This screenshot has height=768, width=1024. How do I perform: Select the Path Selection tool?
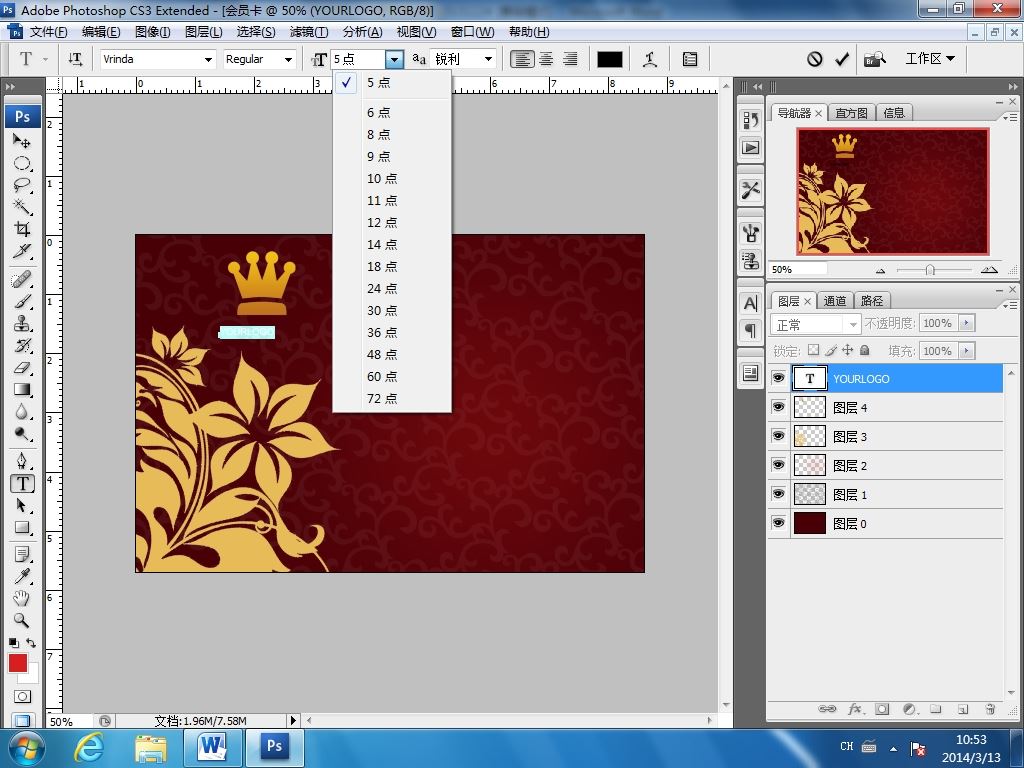pos(22,505)
